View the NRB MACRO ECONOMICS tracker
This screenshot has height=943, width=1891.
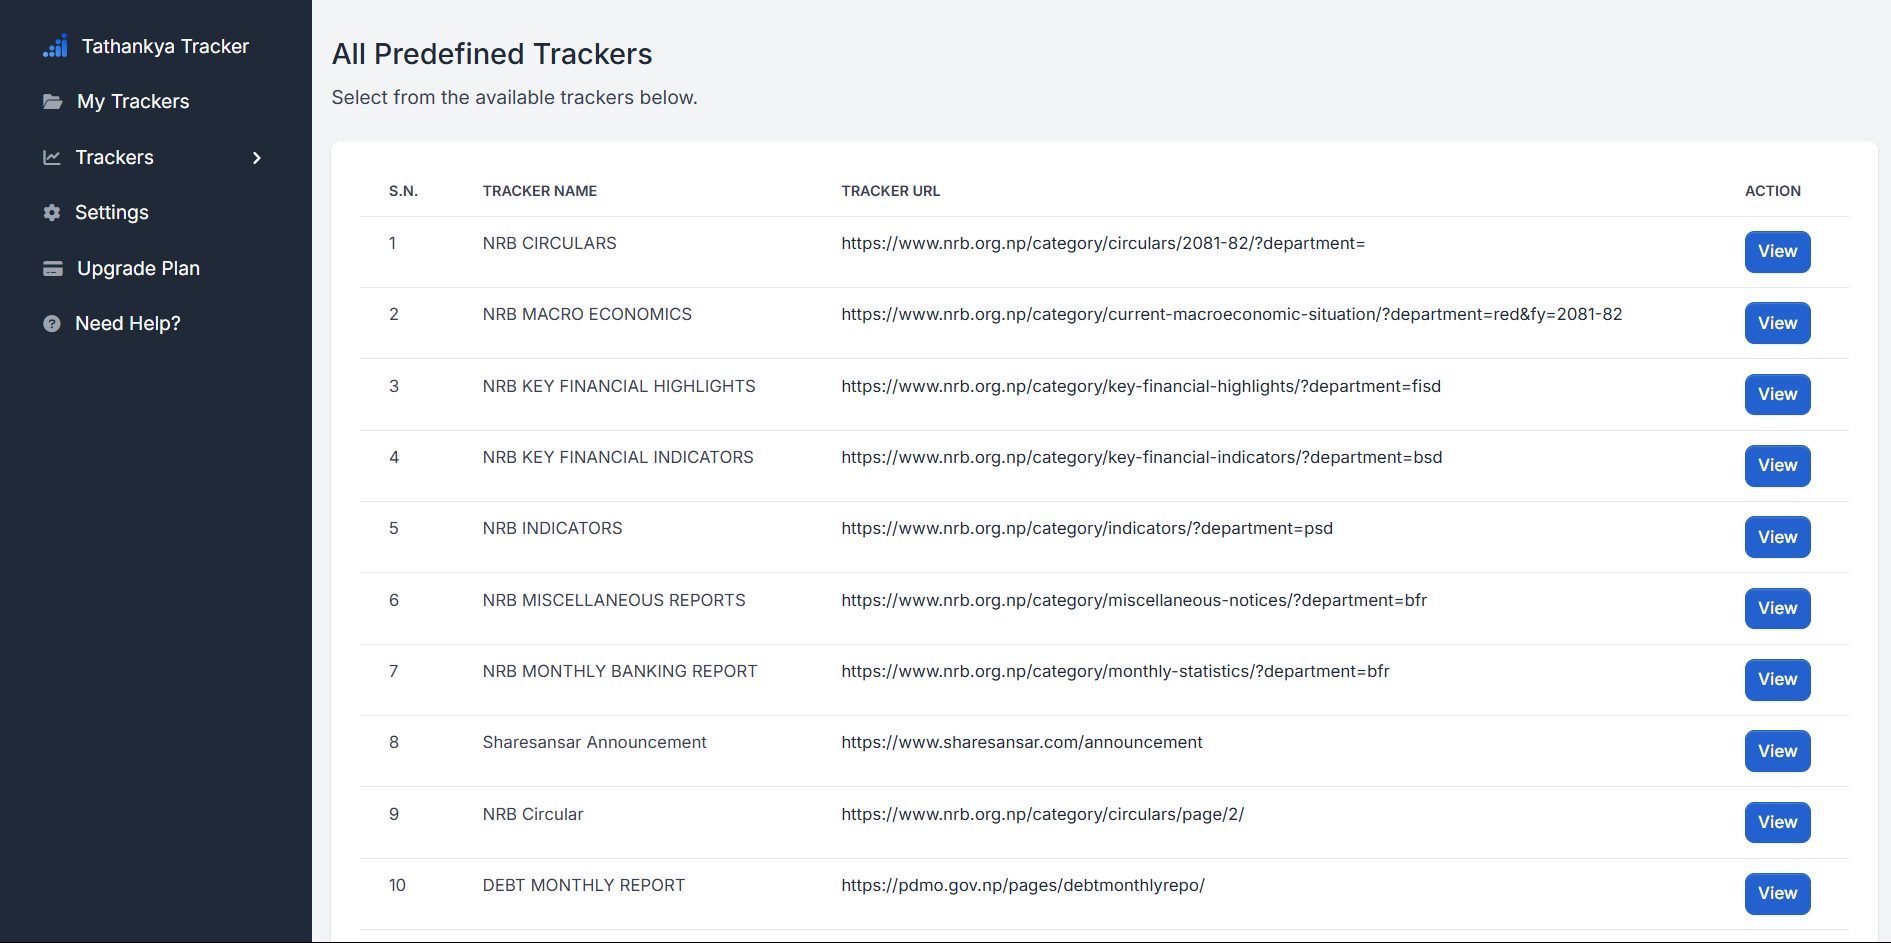click(x=1776, y=323)
